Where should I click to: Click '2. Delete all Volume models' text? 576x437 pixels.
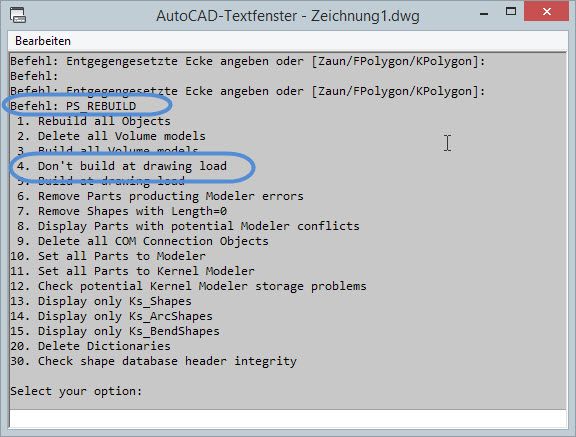tap(111, 136)
